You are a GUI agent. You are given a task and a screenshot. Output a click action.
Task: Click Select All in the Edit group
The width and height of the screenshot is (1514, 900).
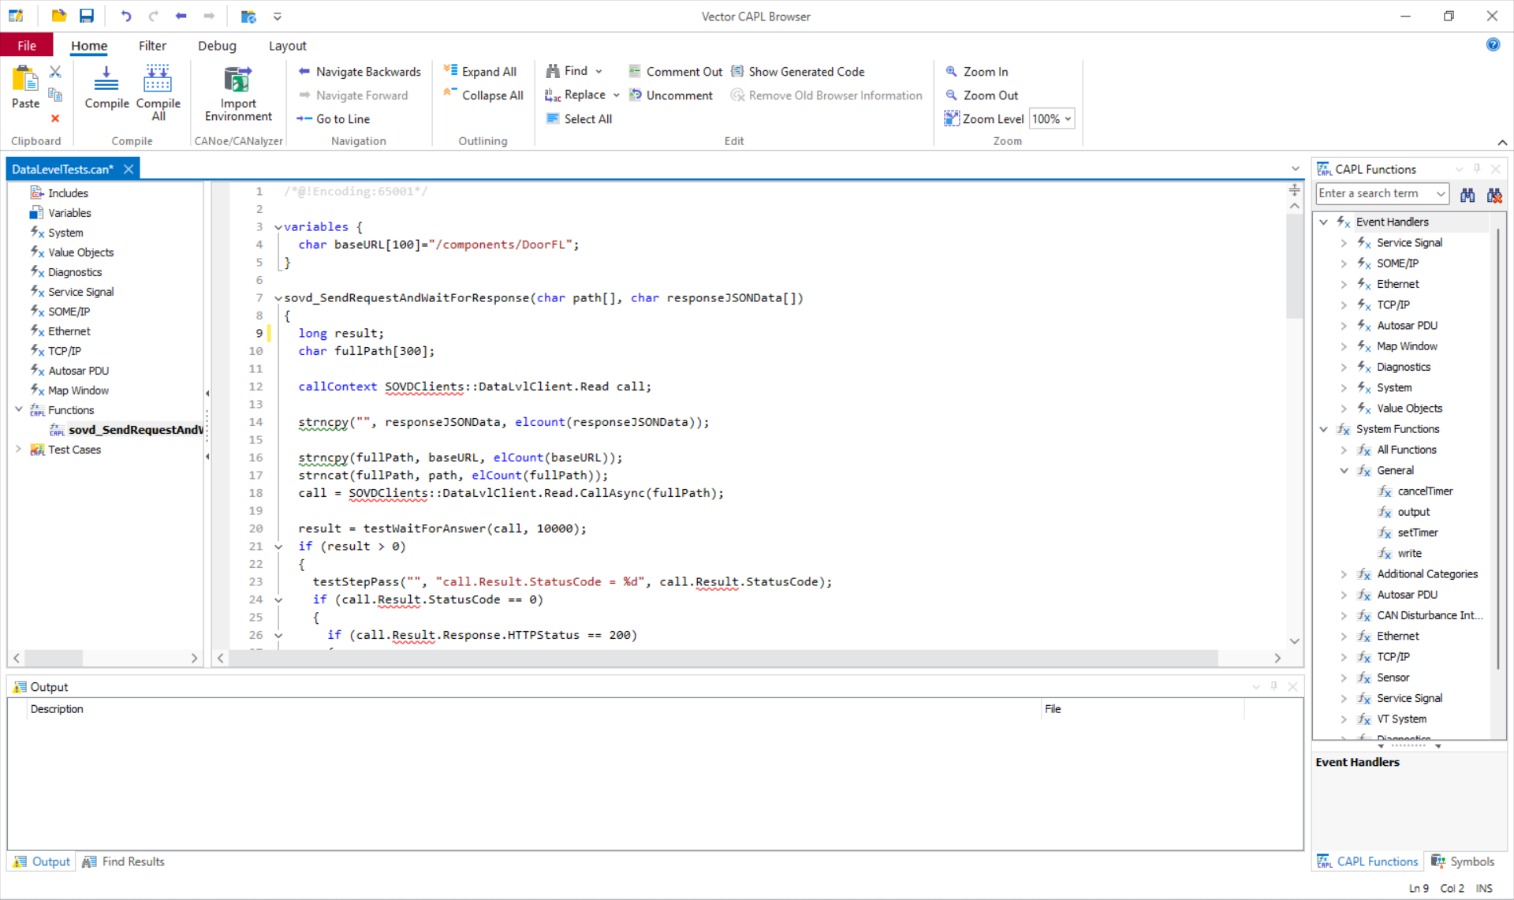click(x=579, y=119)
